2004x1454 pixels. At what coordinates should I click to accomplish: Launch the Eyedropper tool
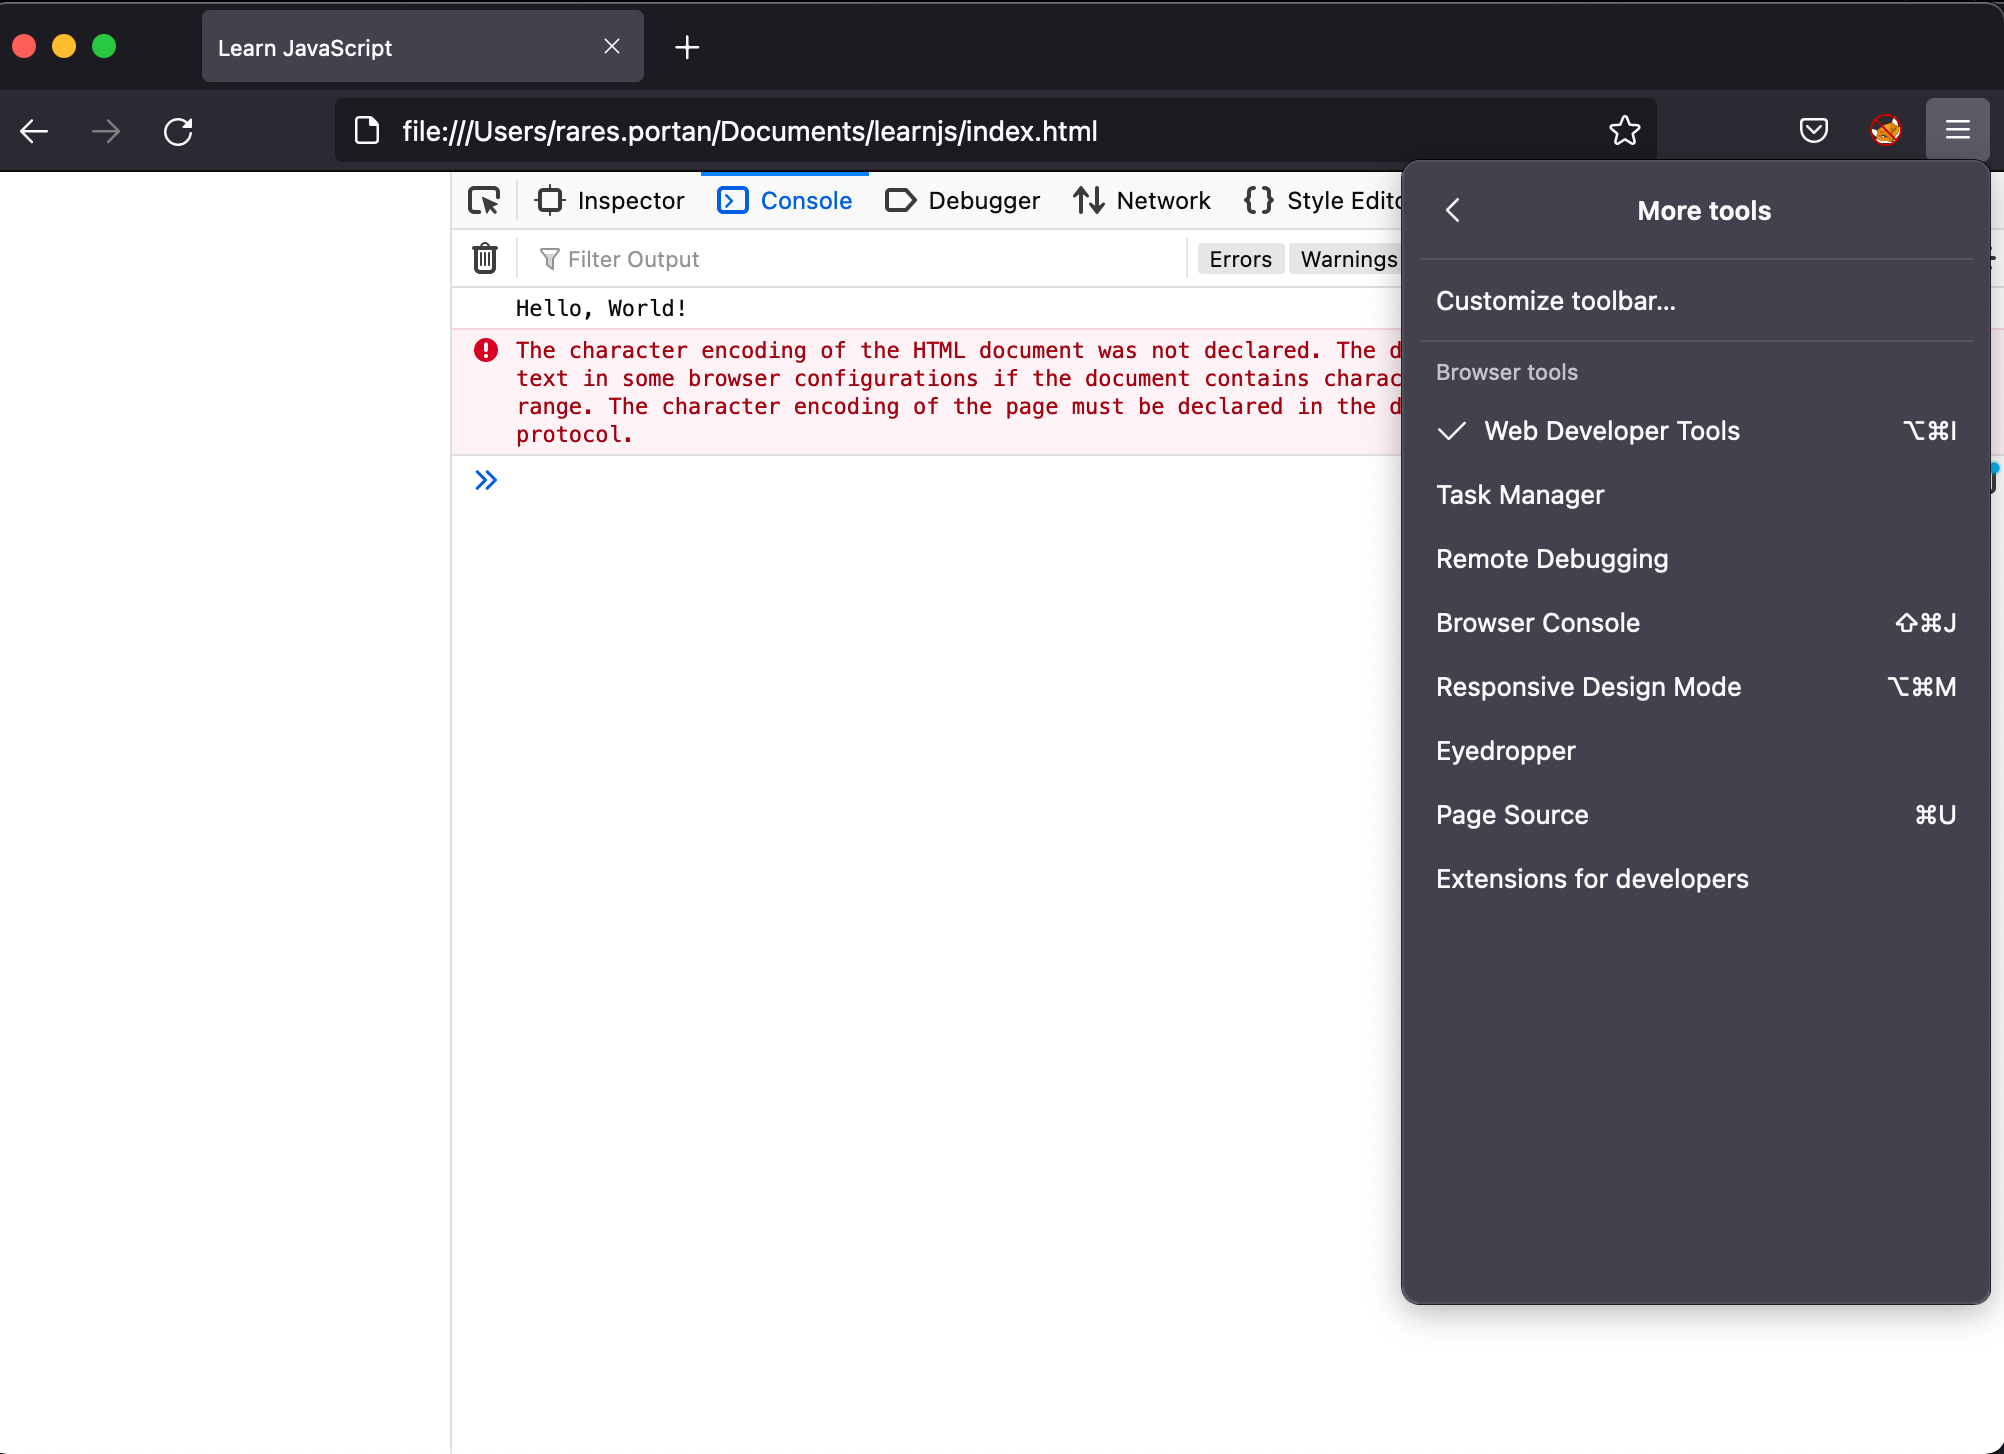(1505, 751)
